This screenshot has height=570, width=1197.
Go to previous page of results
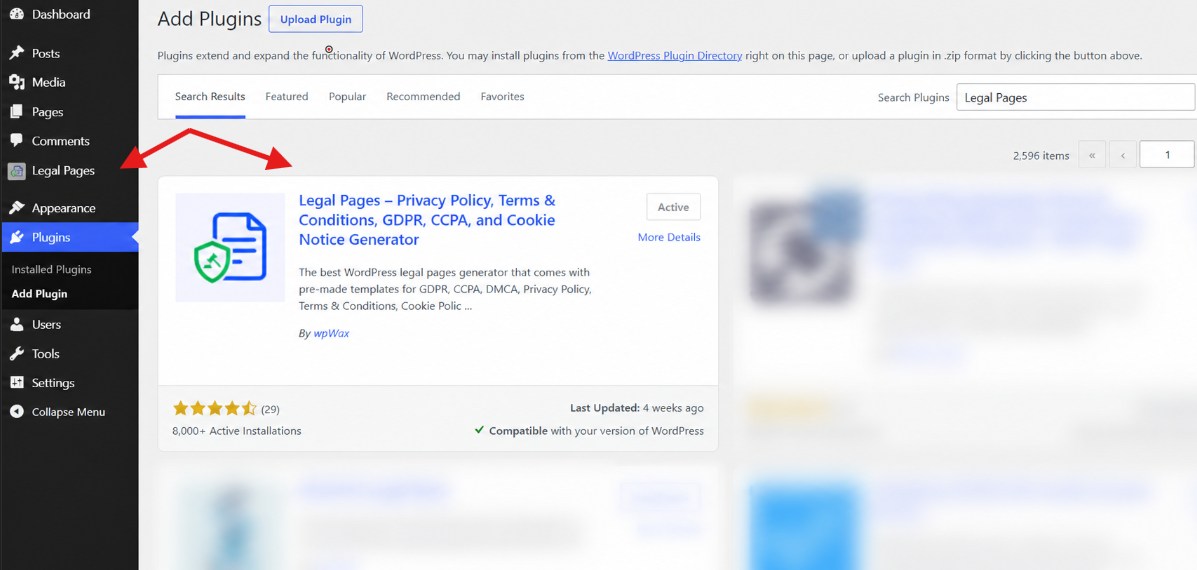1122,155
